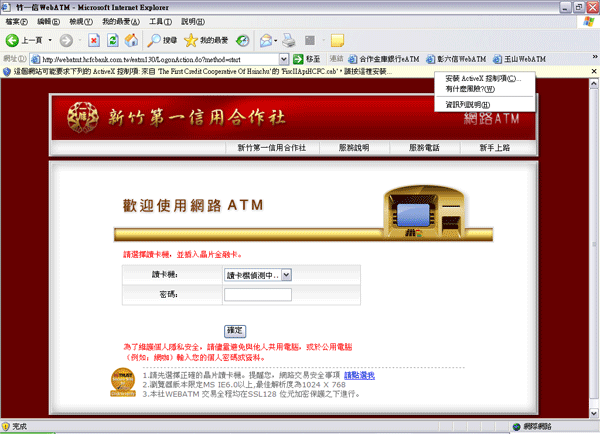The image size is (600, 434).
Task: Open the 合作金庫銀行eATM links bookmark
Action: 384,59
